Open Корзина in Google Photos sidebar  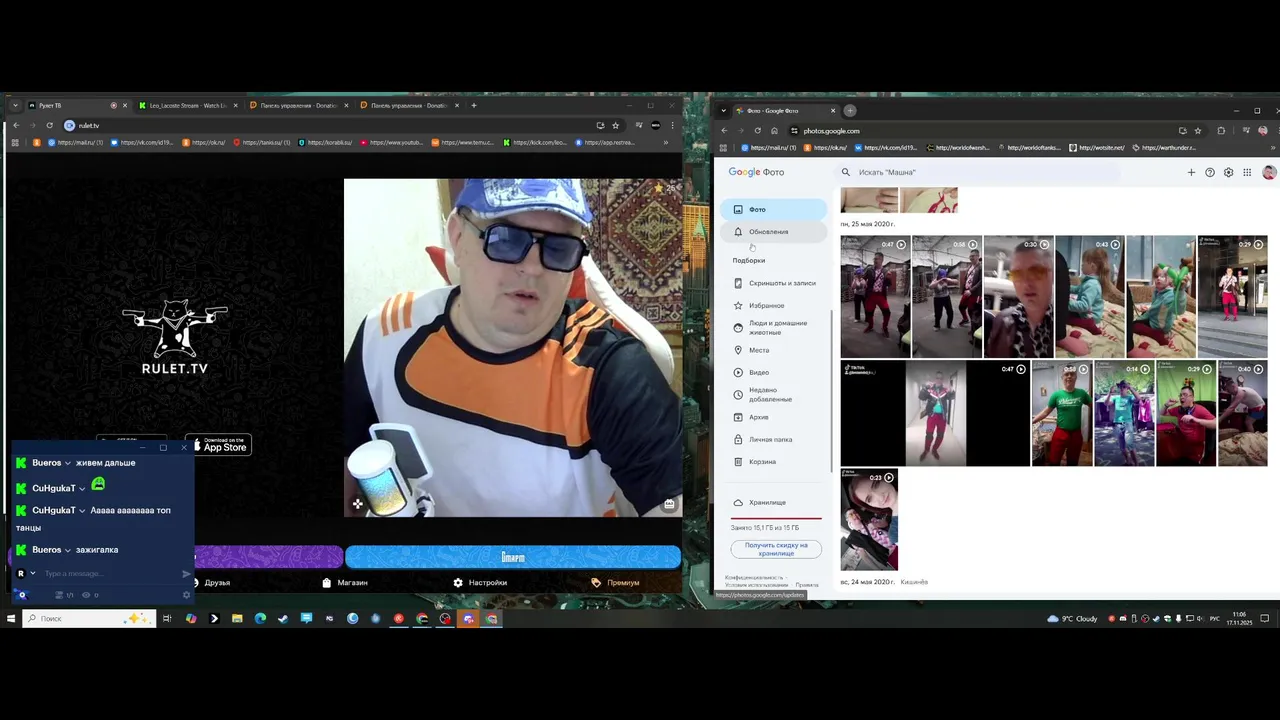tap(755, 462)
